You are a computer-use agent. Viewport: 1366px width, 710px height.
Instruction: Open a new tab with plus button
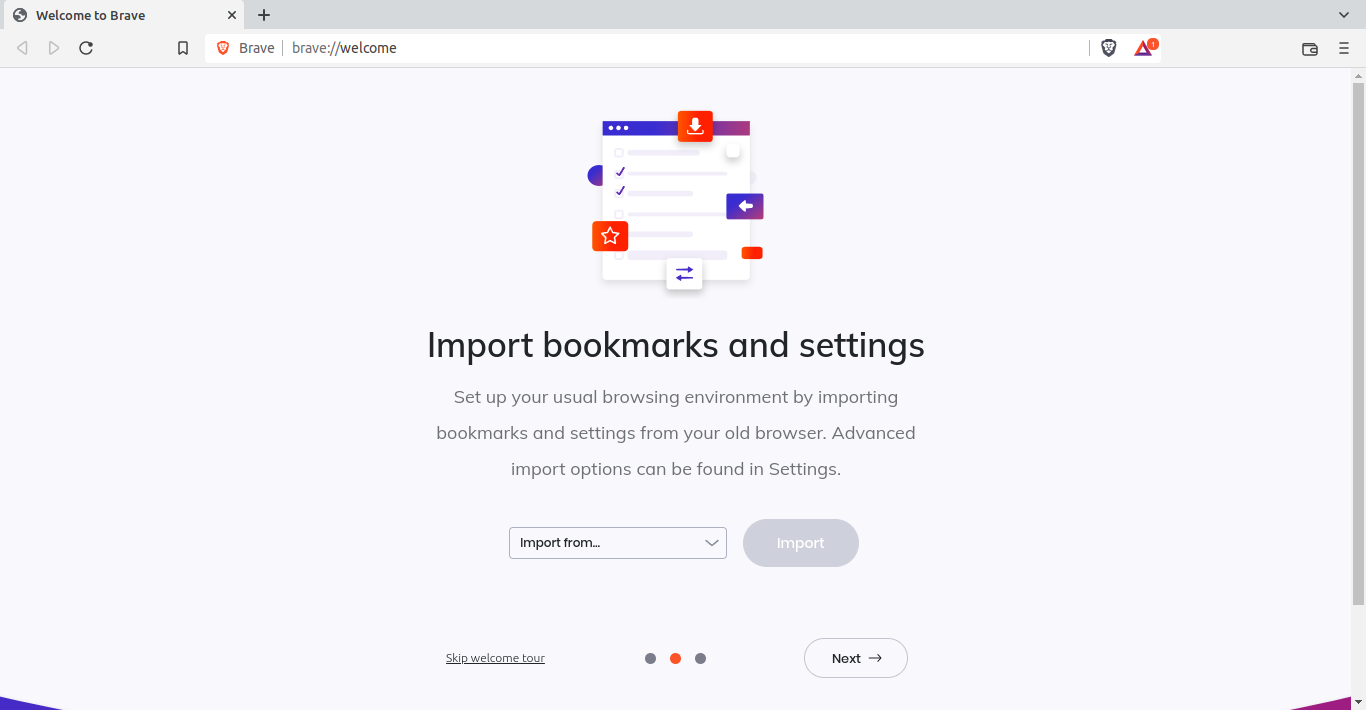[264, 15]
